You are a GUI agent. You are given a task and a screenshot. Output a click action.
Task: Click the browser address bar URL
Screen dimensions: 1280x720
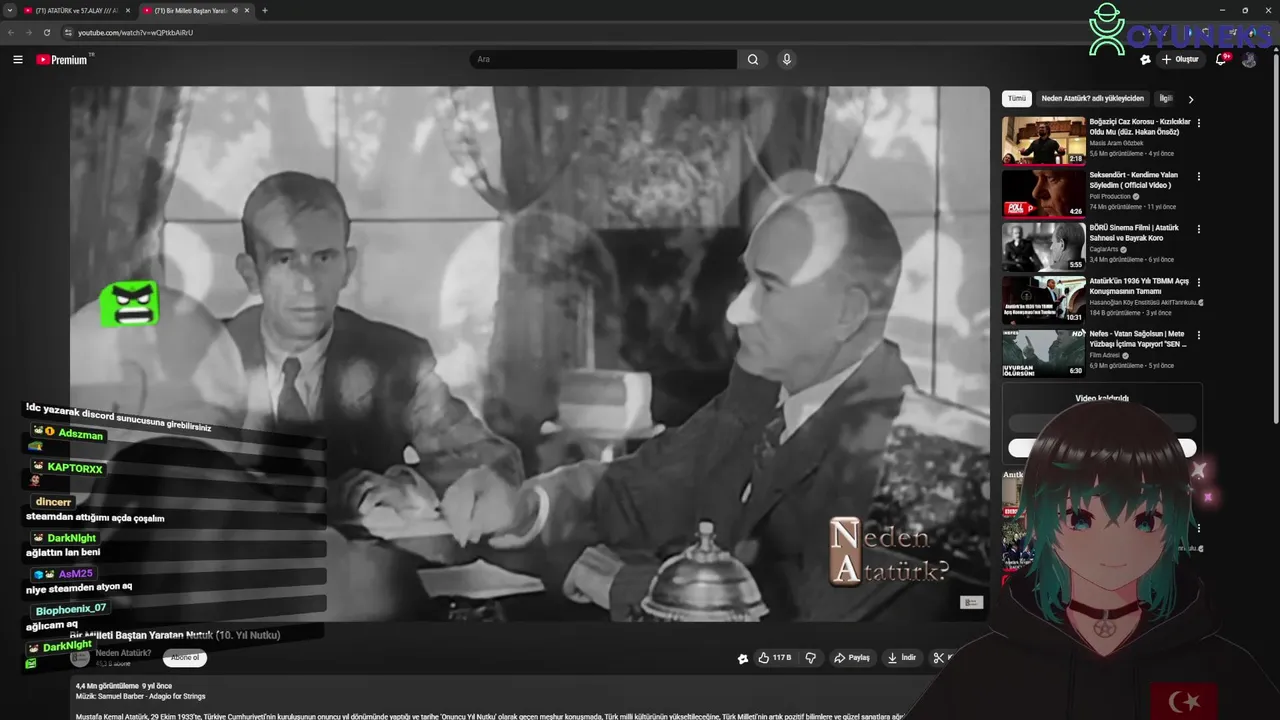point(135,32)
